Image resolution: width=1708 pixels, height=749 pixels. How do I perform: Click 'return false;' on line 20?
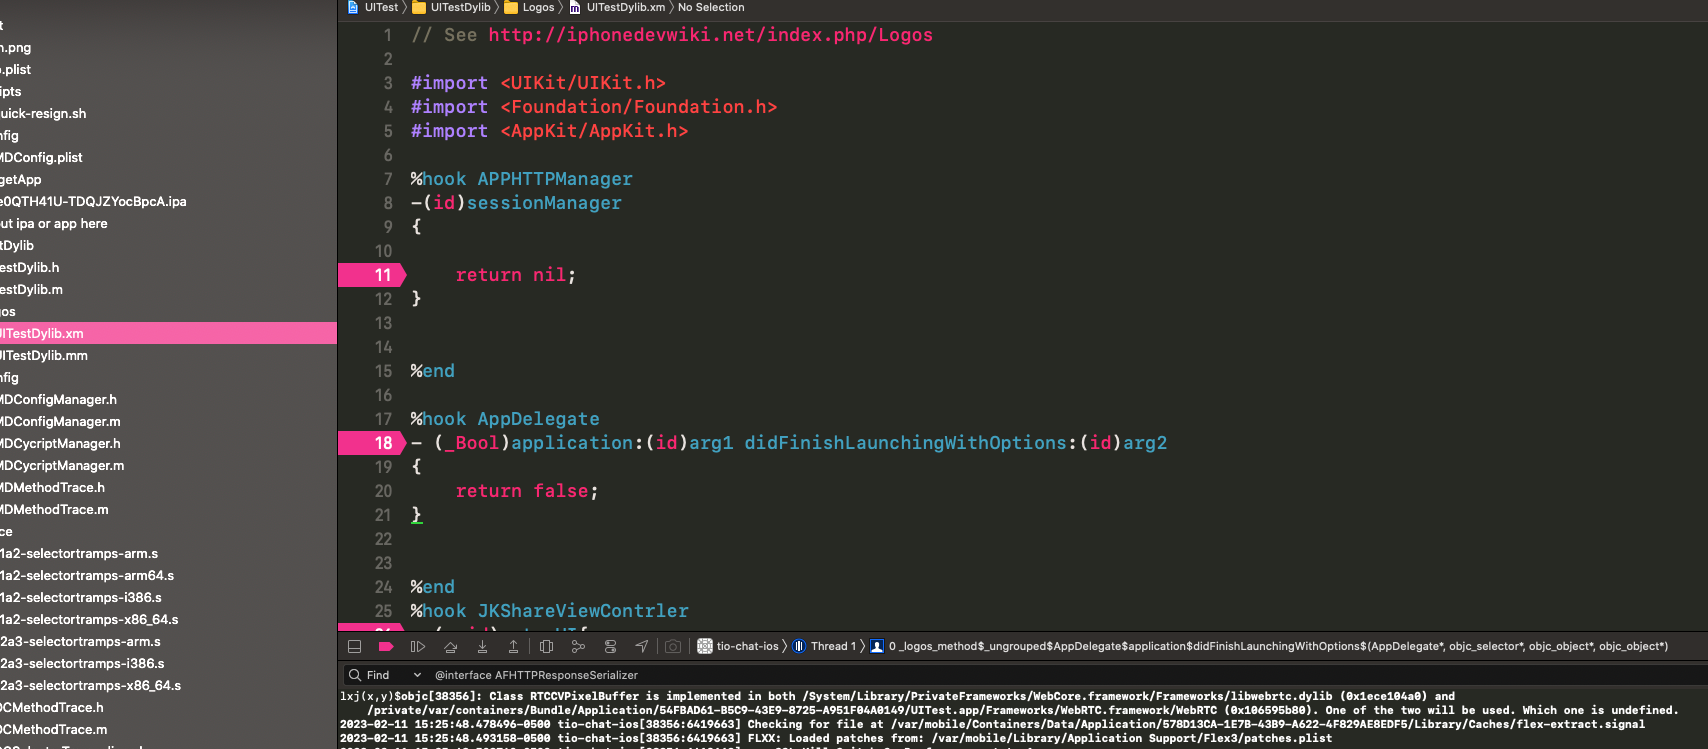pos(526,491)
